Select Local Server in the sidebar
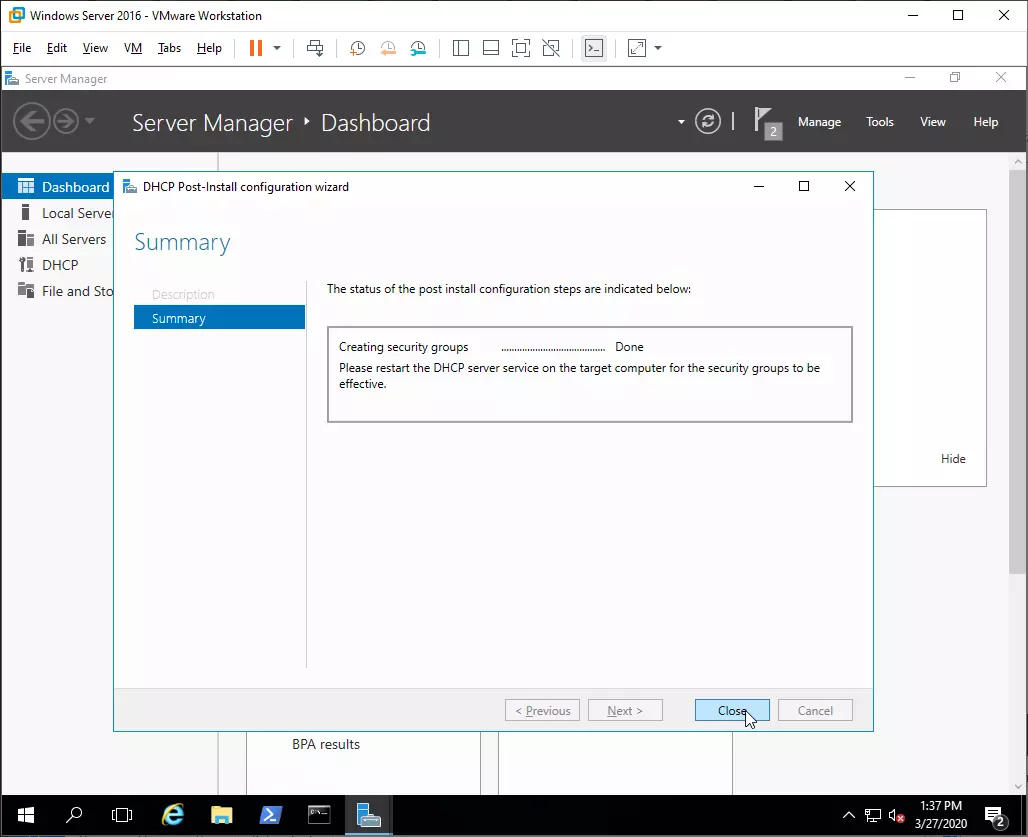This screenshot has height=837, width=1028. click(58, 213)
